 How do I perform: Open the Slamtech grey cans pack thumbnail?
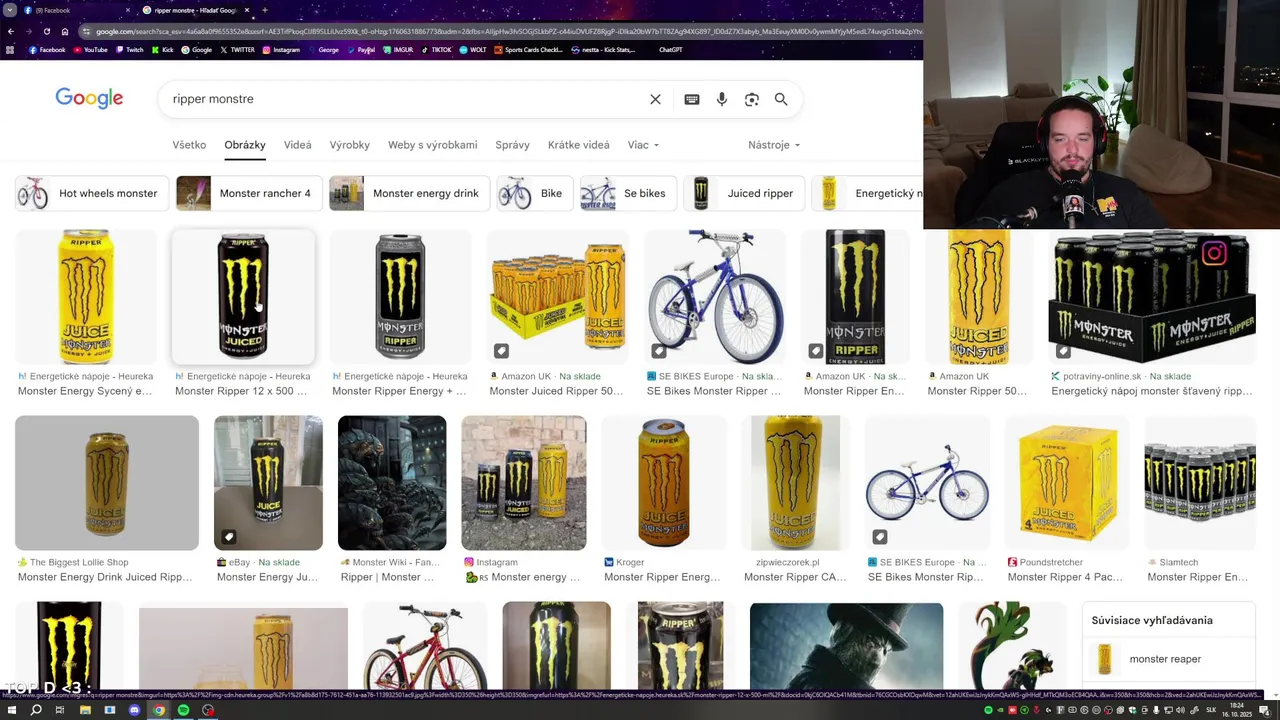(1200, 483)
